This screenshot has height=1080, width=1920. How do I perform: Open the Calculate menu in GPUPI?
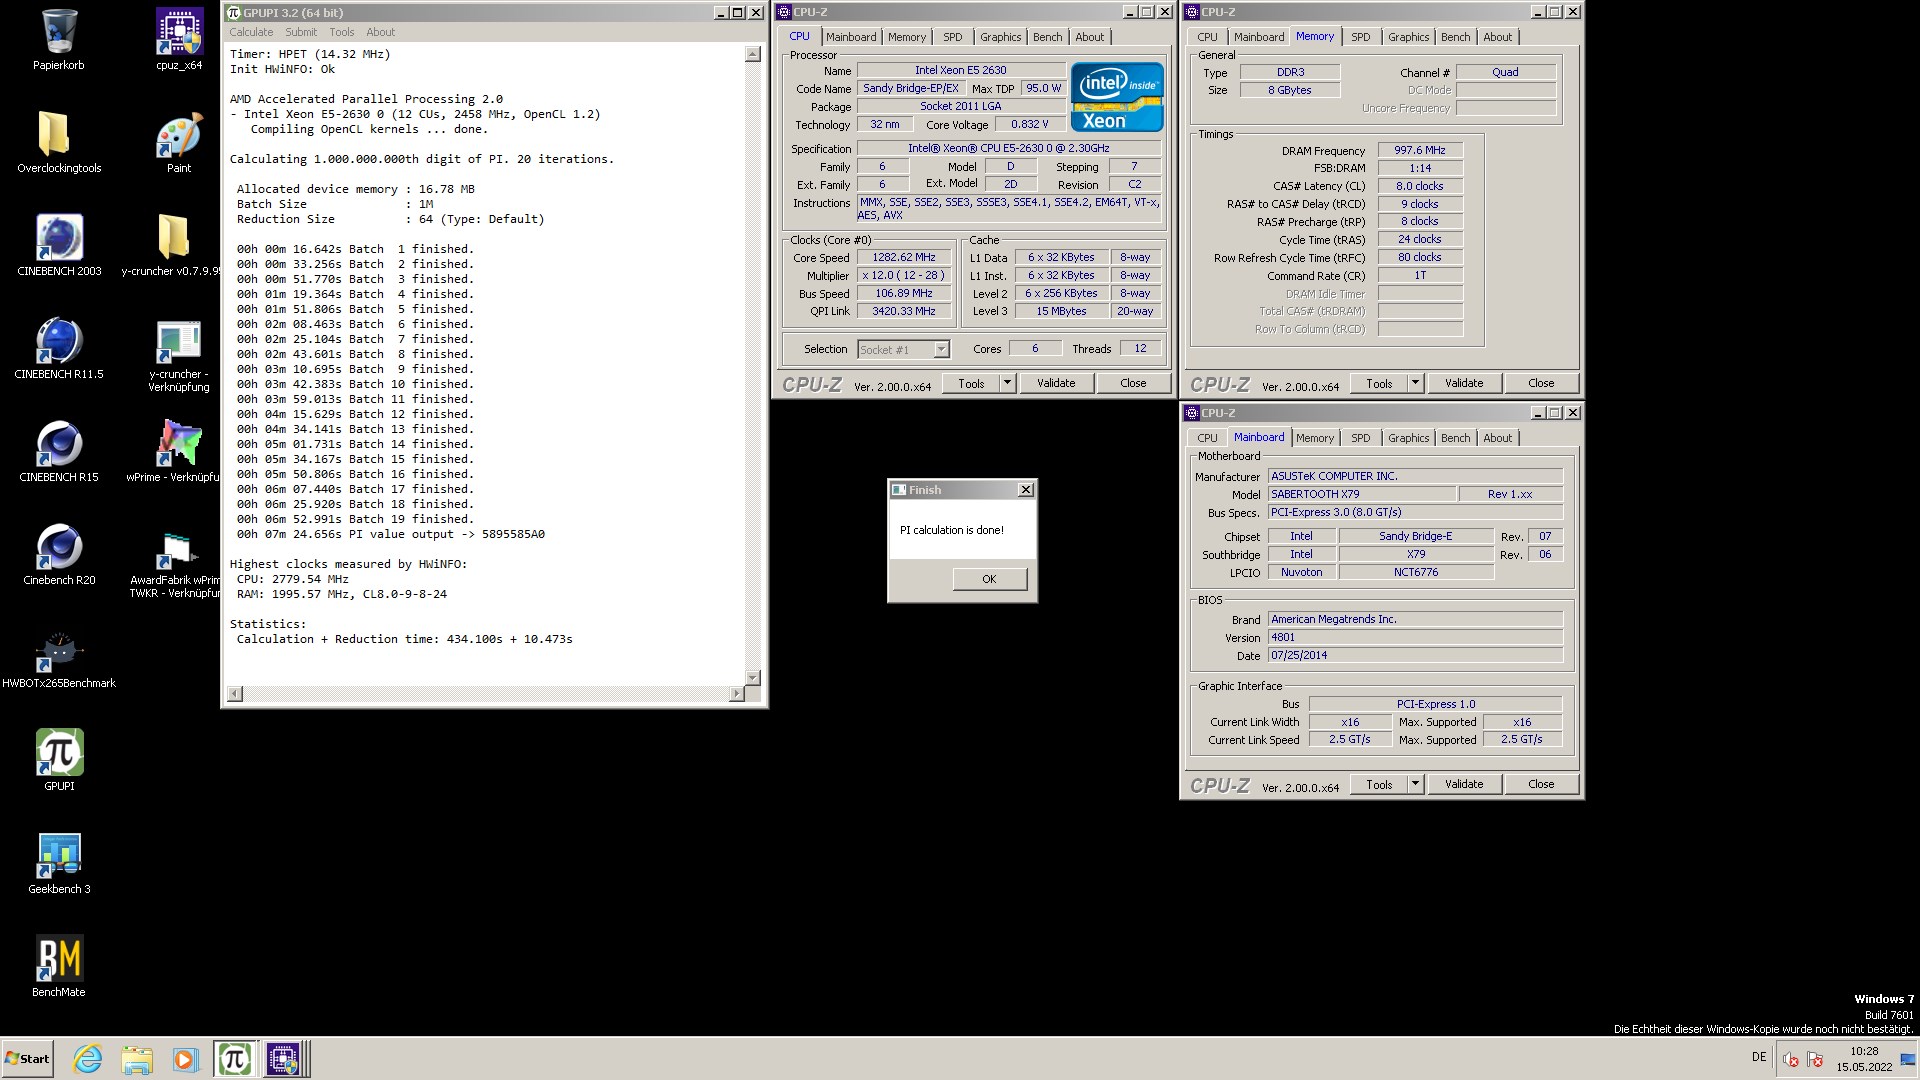pyautogui.click(x=251, y=32)
